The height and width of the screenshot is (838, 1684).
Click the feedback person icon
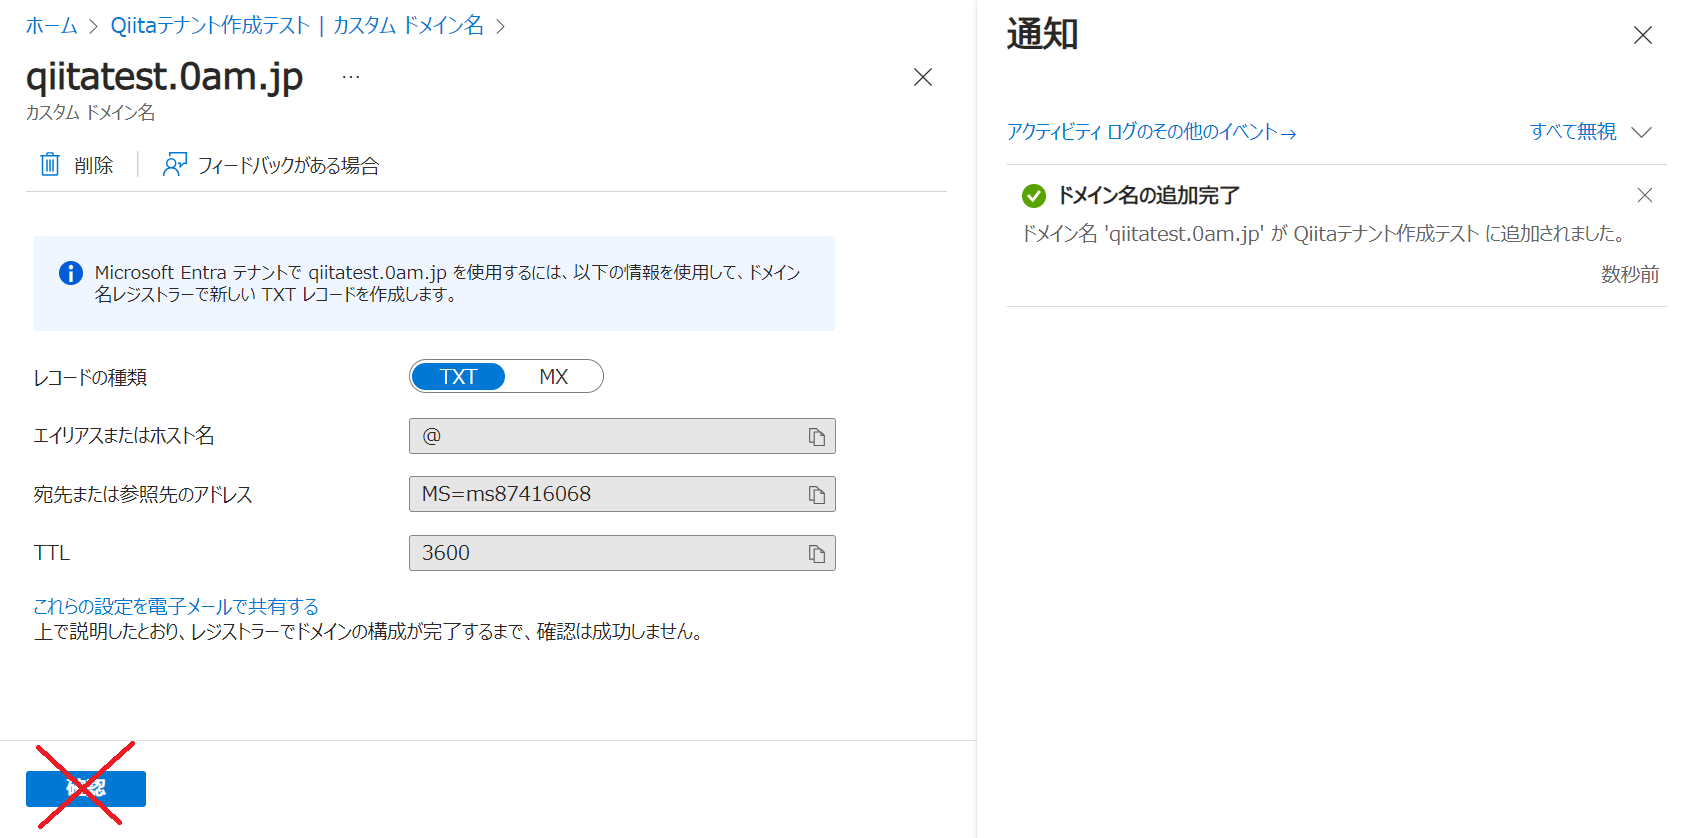click(x=175, y=165)
